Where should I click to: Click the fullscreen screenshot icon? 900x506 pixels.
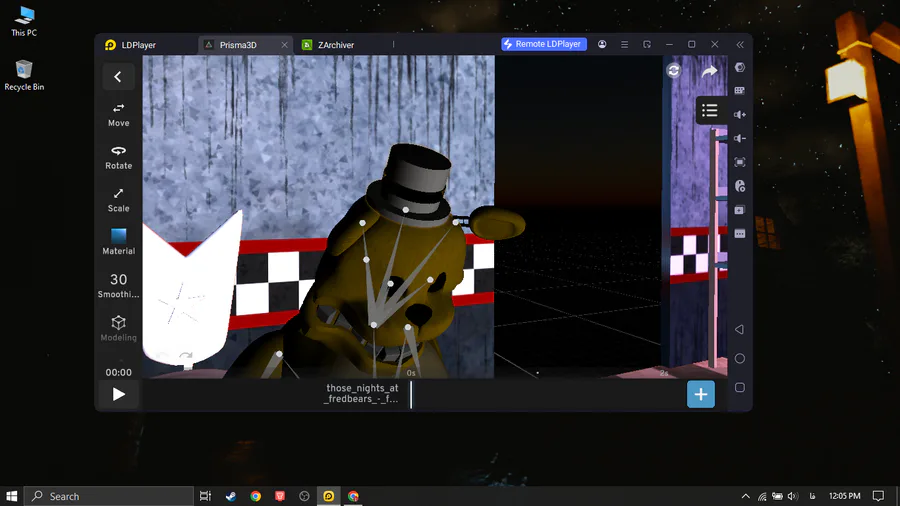pos(740,162)
